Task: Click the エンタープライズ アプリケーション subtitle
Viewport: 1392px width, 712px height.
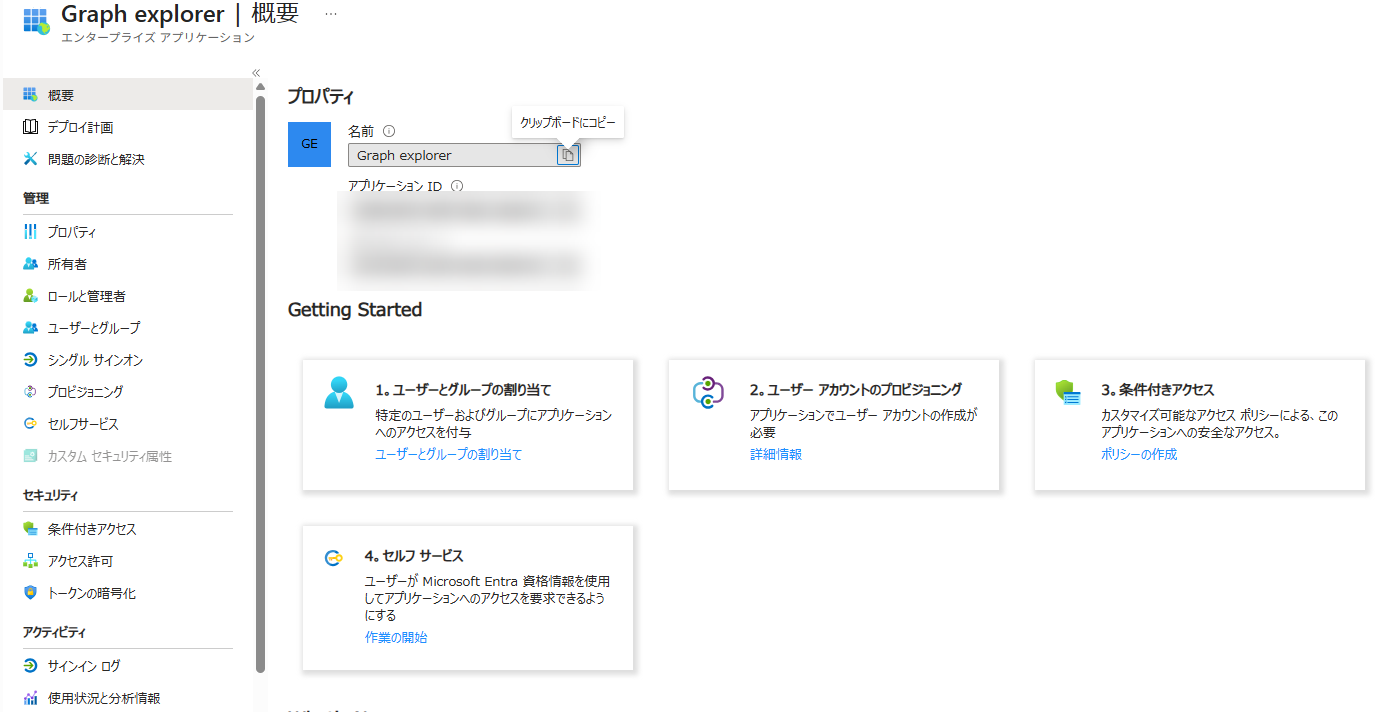Action: point(158,38)
